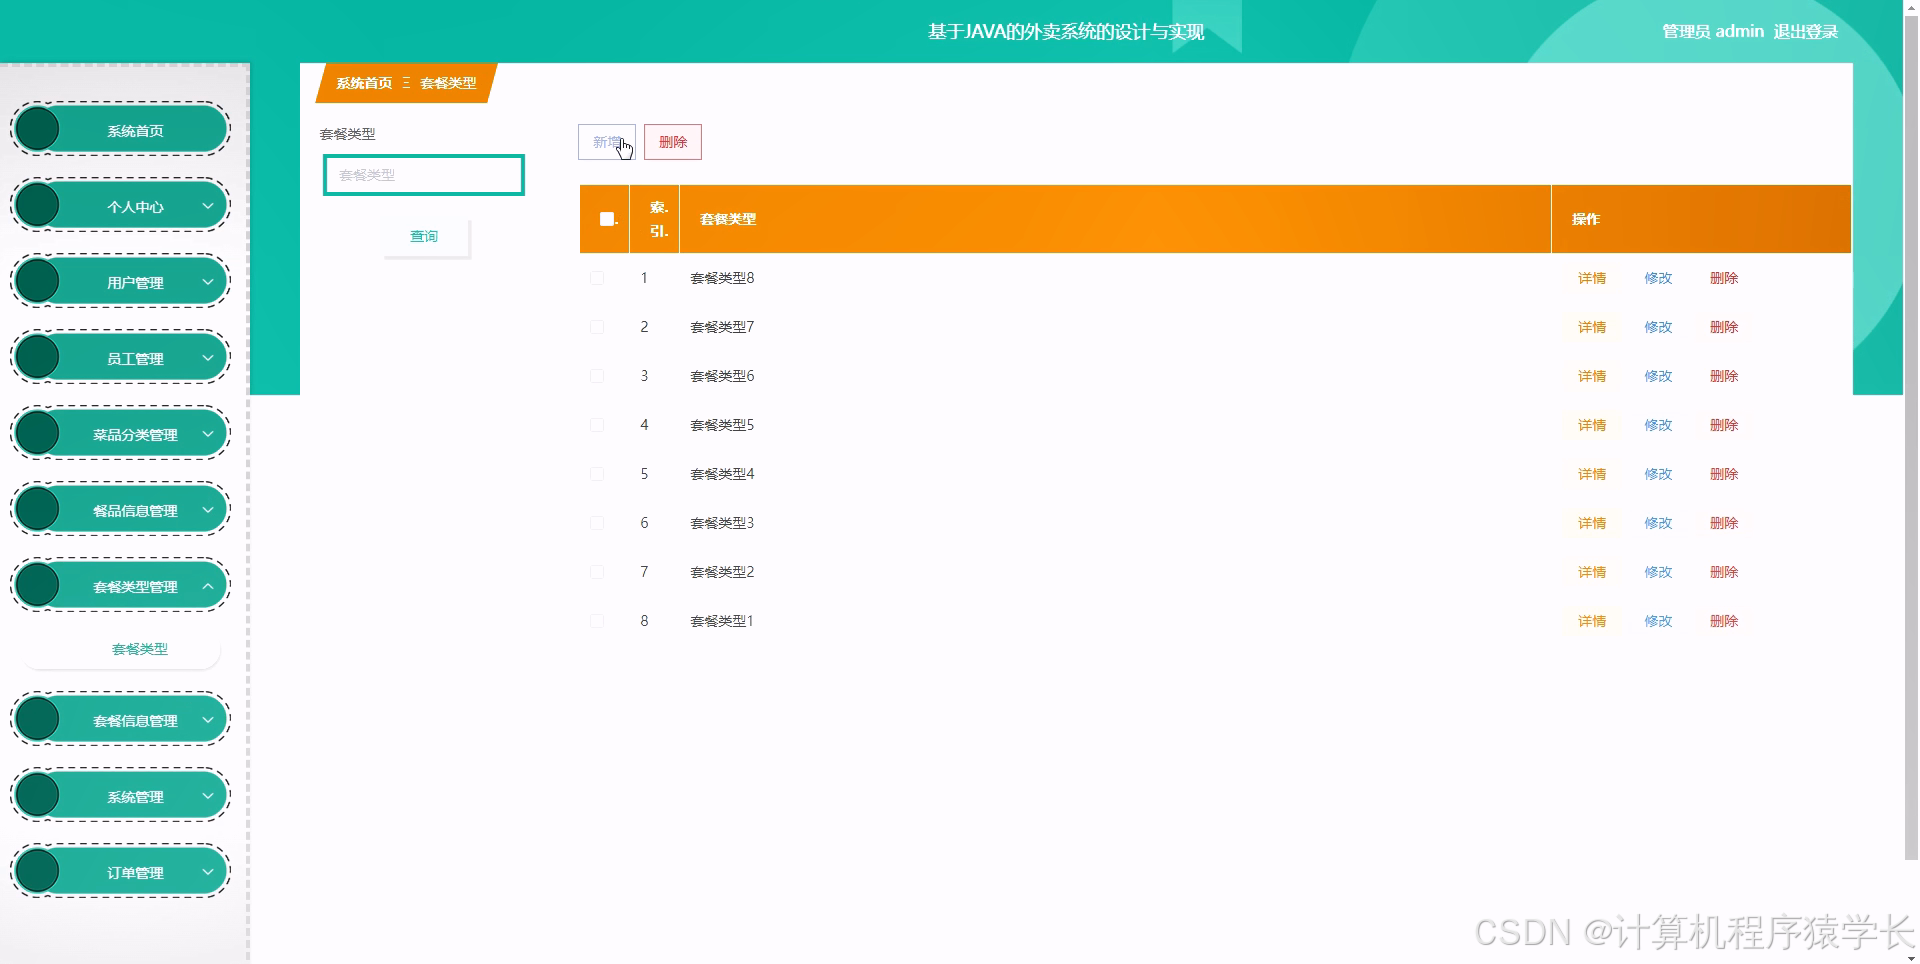This screenshot has height=964, width=1920.
Task: Check the row checkbox for 套餐类型2
Action: click(597, 572)
